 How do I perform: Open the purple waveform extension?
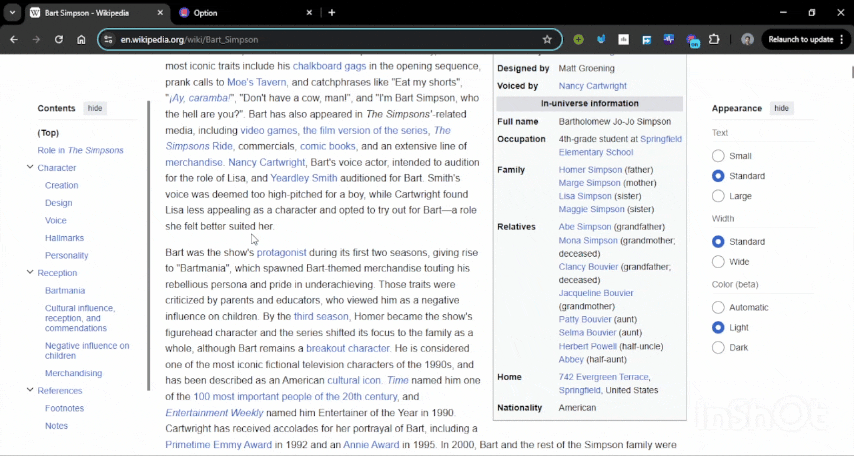pos(669,39)
